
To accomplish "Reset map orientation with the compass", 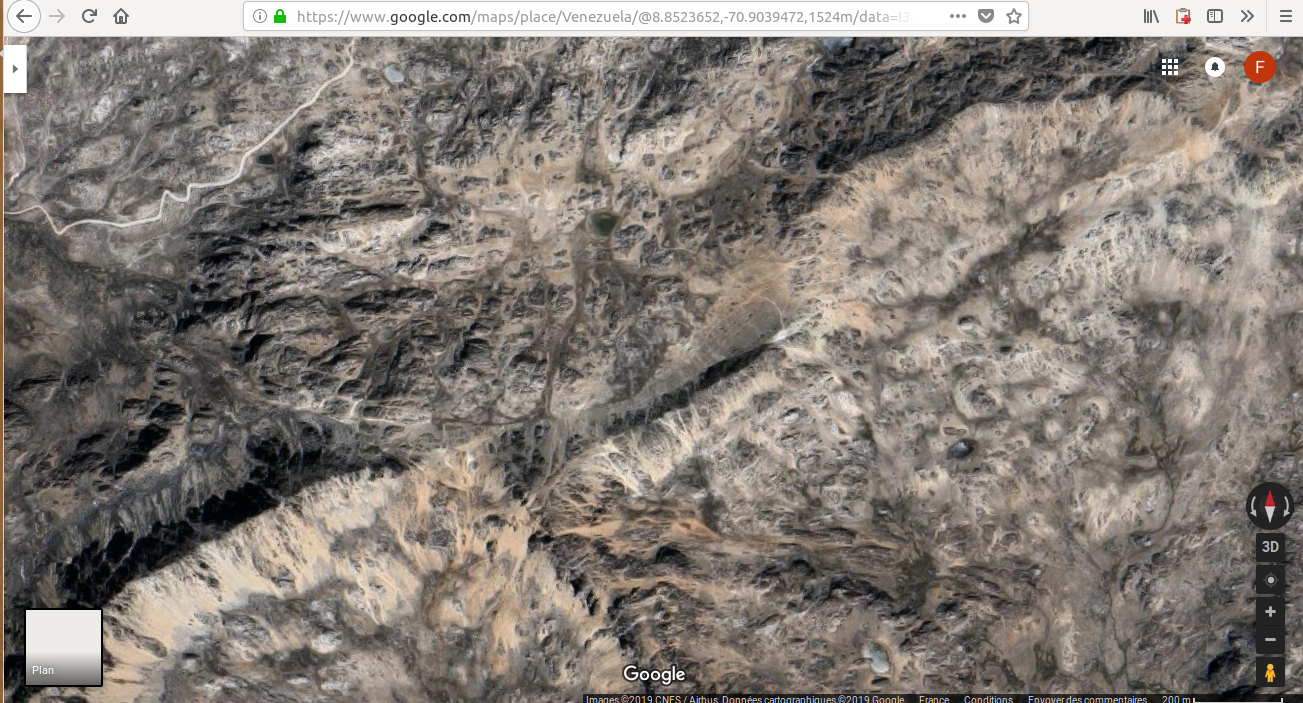I will 1269,506.
